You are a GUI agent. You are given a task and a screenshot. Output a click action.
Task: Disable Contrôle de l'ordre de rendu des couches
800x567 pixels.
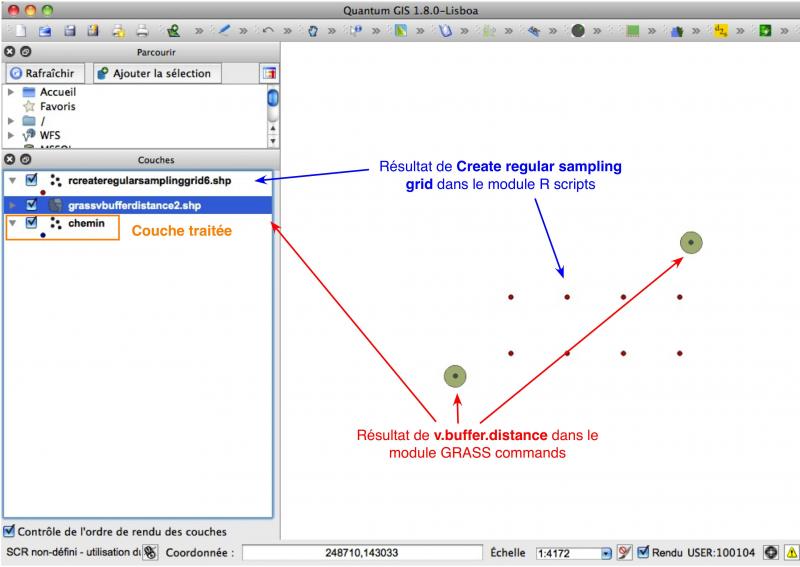click(10, 532)
